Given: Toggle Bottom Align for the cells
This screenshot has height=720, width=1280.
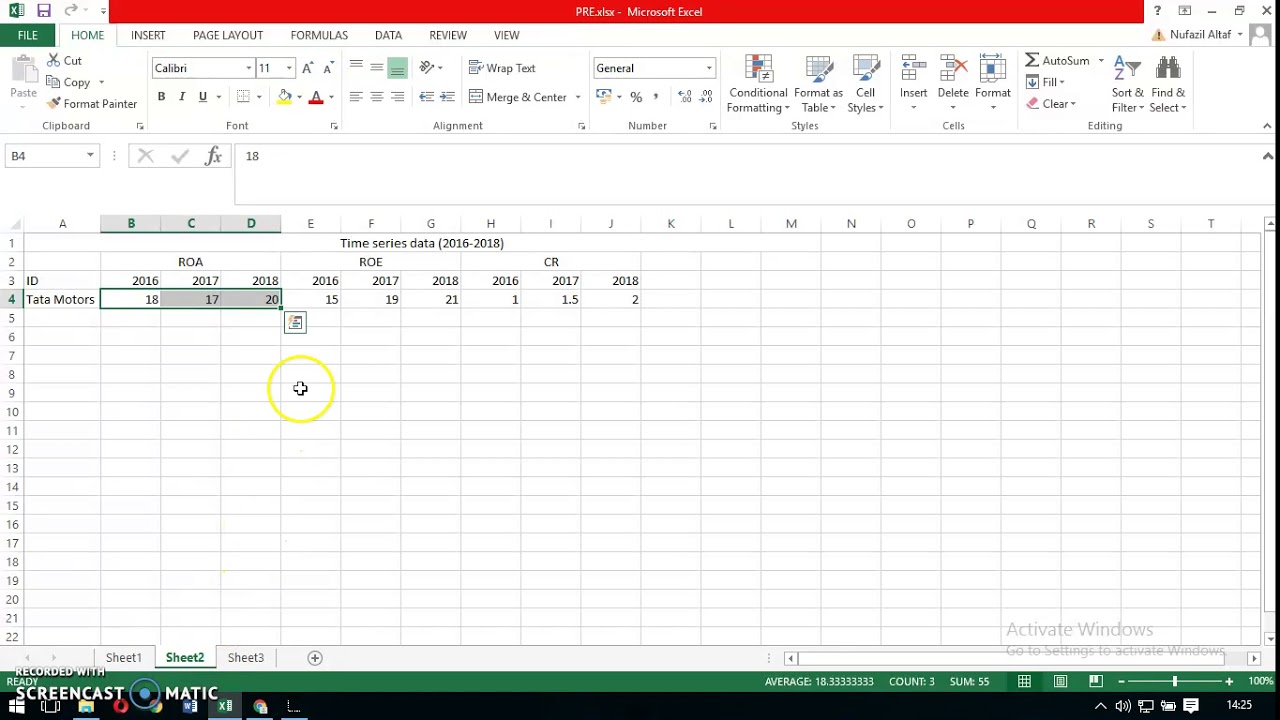Looking at the screenshot, I should point(397,68).
